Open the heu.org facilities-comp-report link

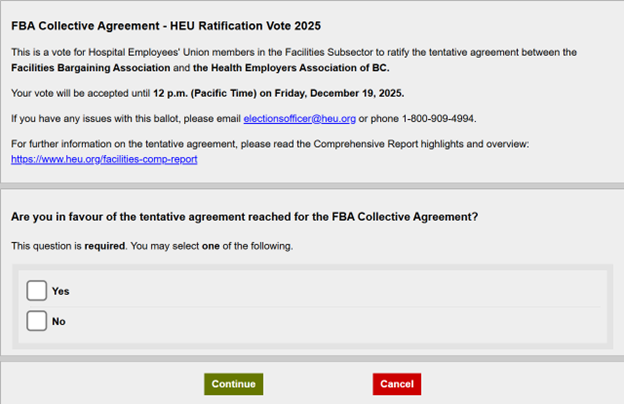click(x=104, y=159)
